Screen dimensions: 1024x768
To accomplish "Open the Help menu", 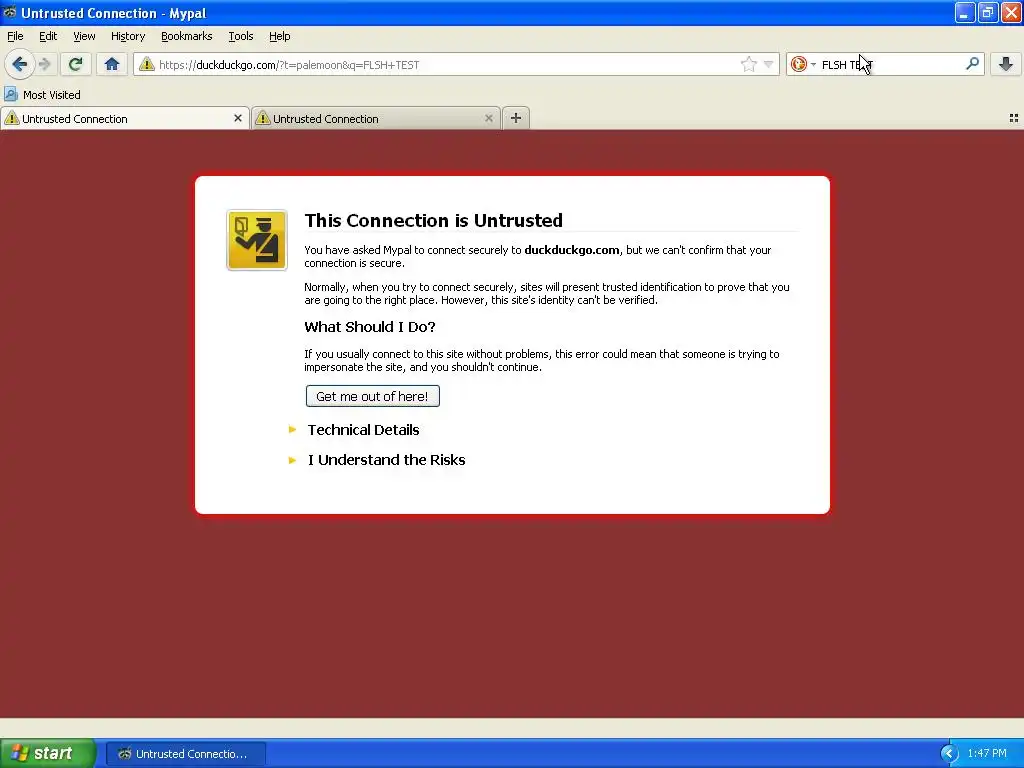I will 280,37.
